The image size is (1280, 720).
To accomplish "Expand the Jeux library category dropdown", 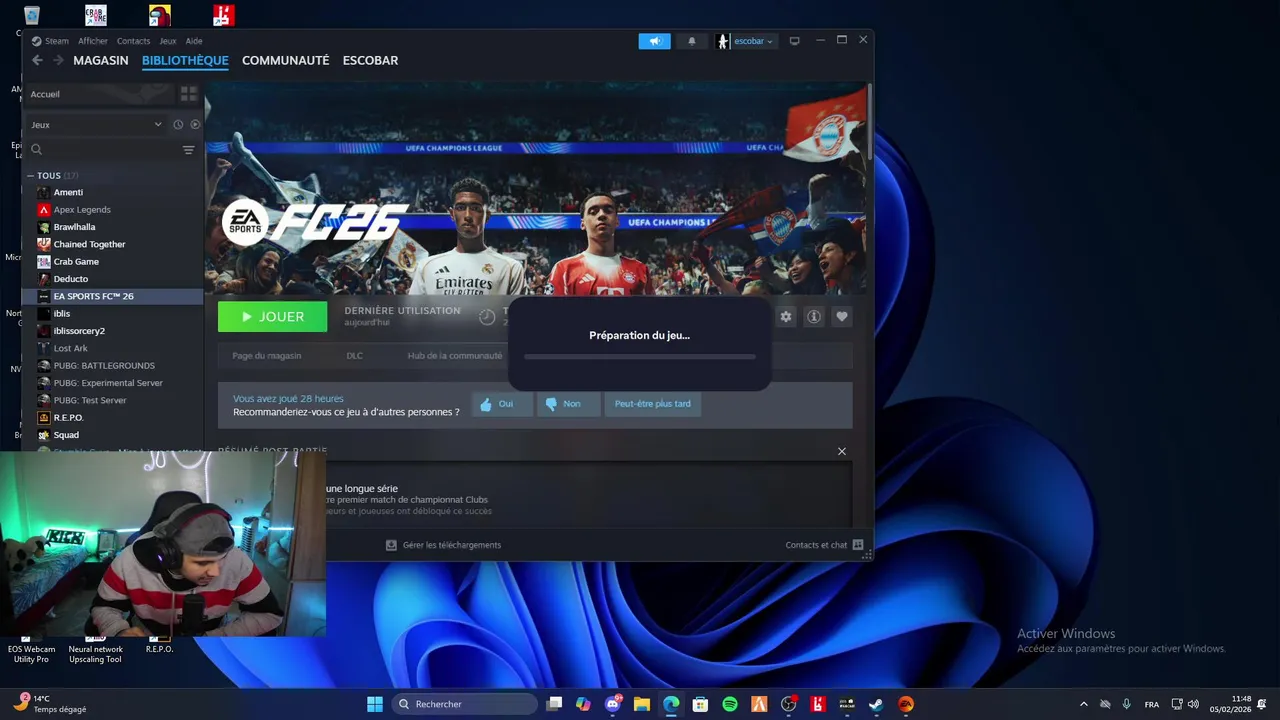I will (x=96, y=125).
